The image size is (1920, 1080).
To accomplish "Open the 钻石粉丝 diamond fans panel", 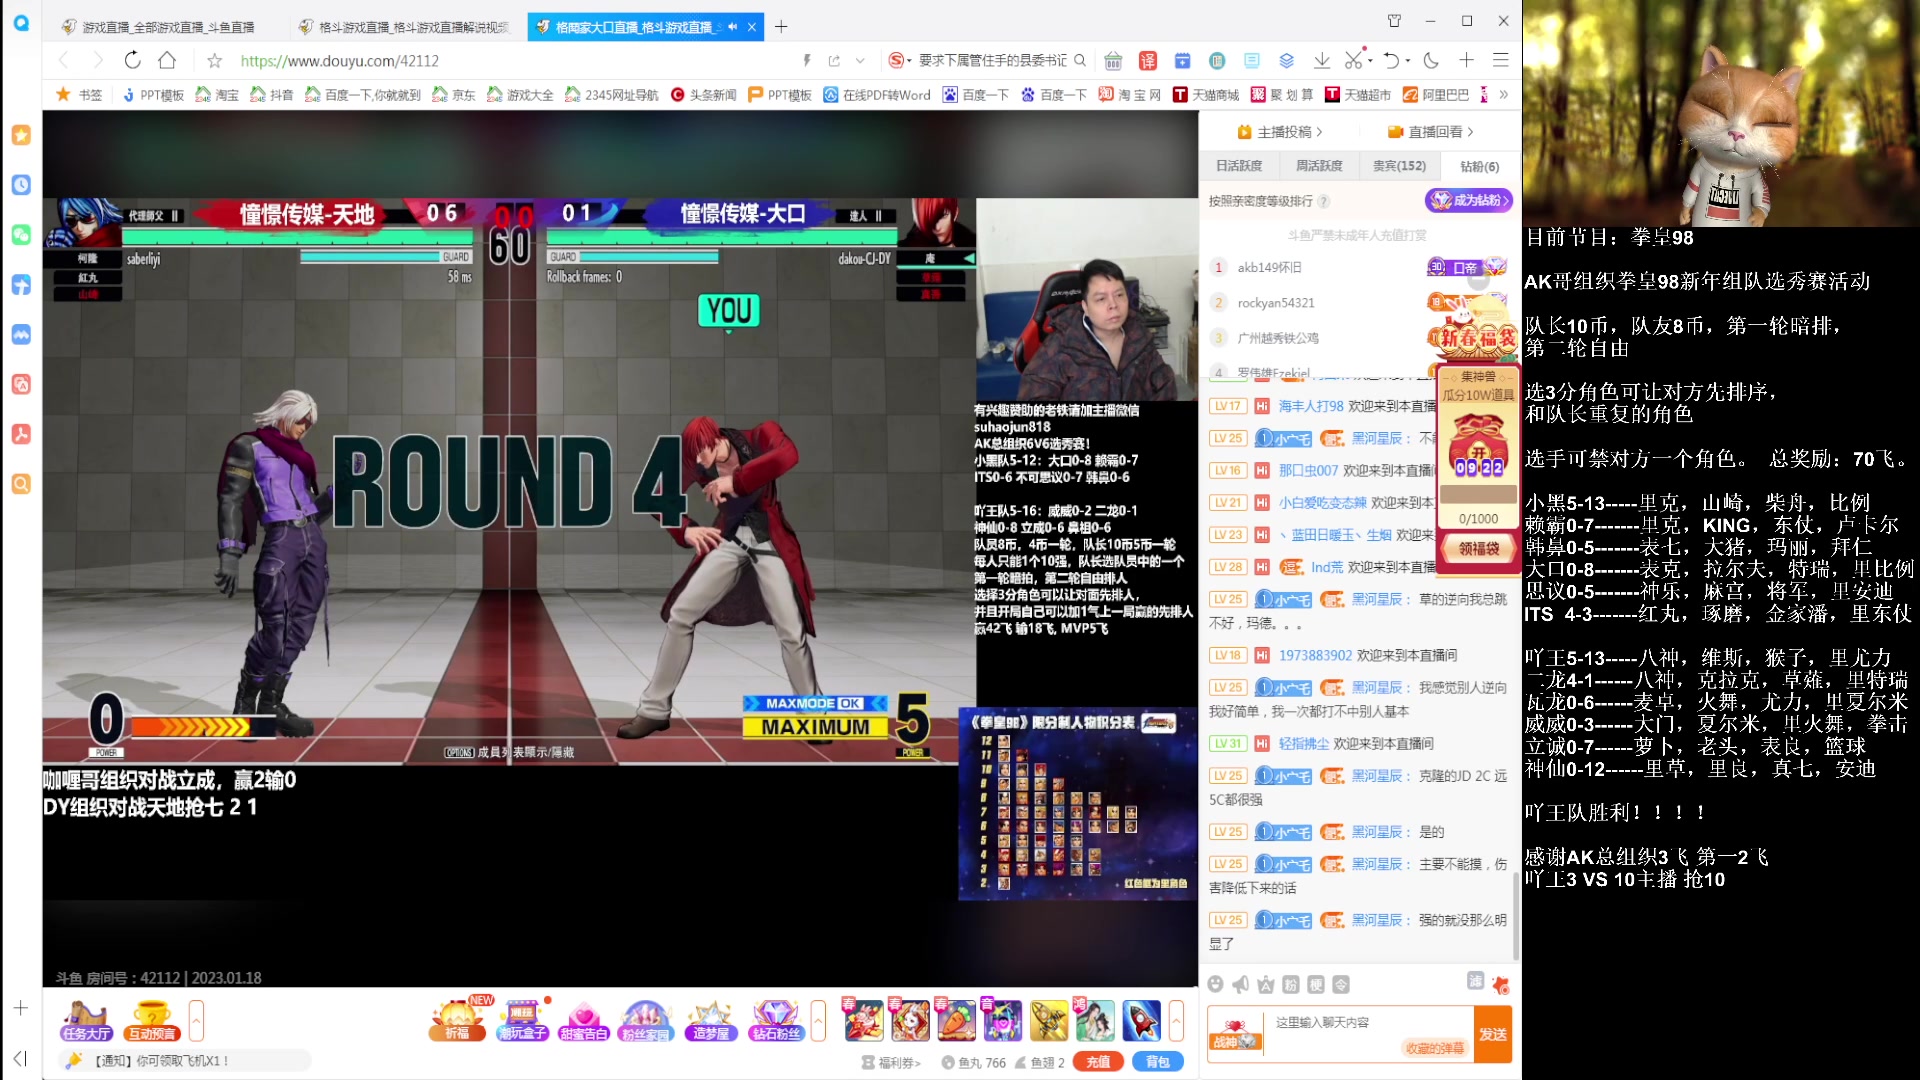I will tap(776, 1021).
